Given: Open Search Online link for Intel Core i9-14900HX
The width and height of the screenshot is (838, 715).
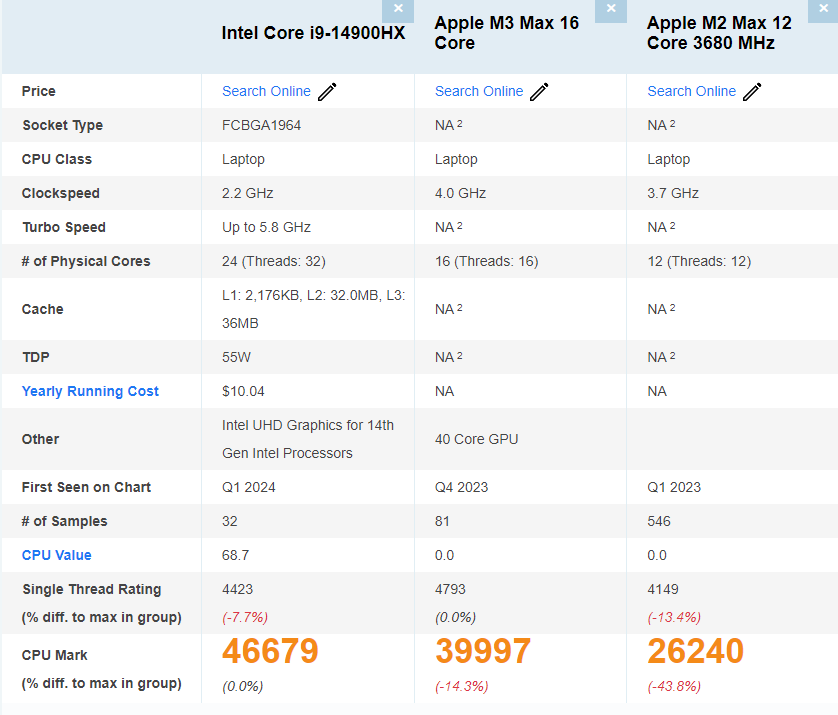Looking at the screenshot, I should tap(266, 91).
